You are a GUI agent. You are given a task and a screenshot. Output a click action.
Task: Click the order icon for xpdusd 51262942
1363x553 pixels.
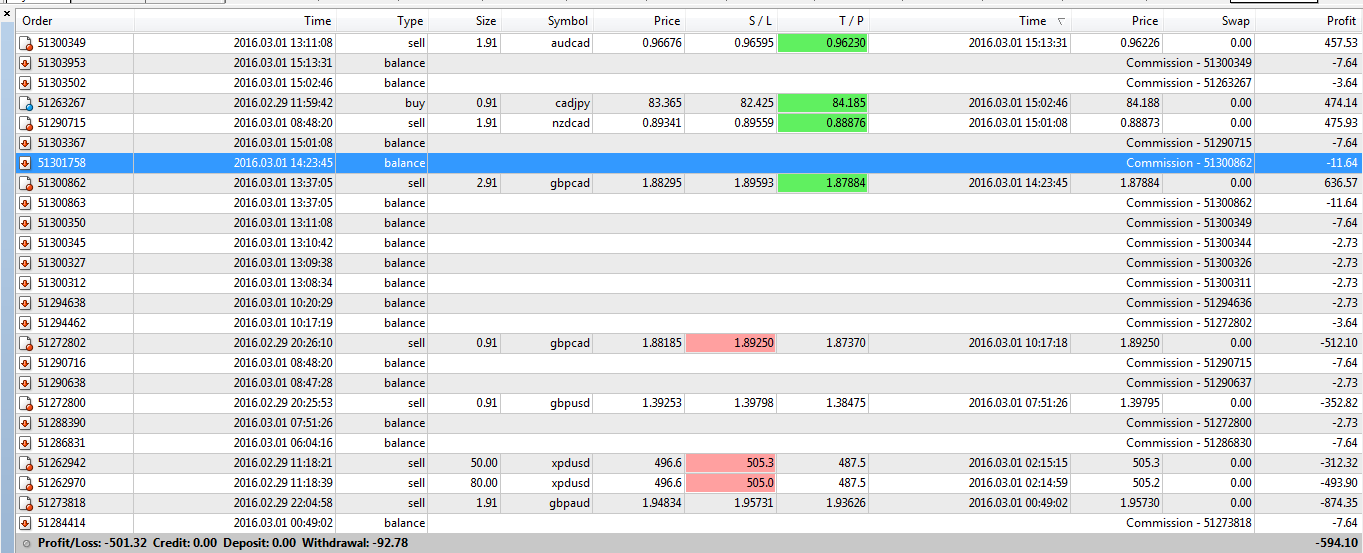pyautogui.click(x=25, y=463)
